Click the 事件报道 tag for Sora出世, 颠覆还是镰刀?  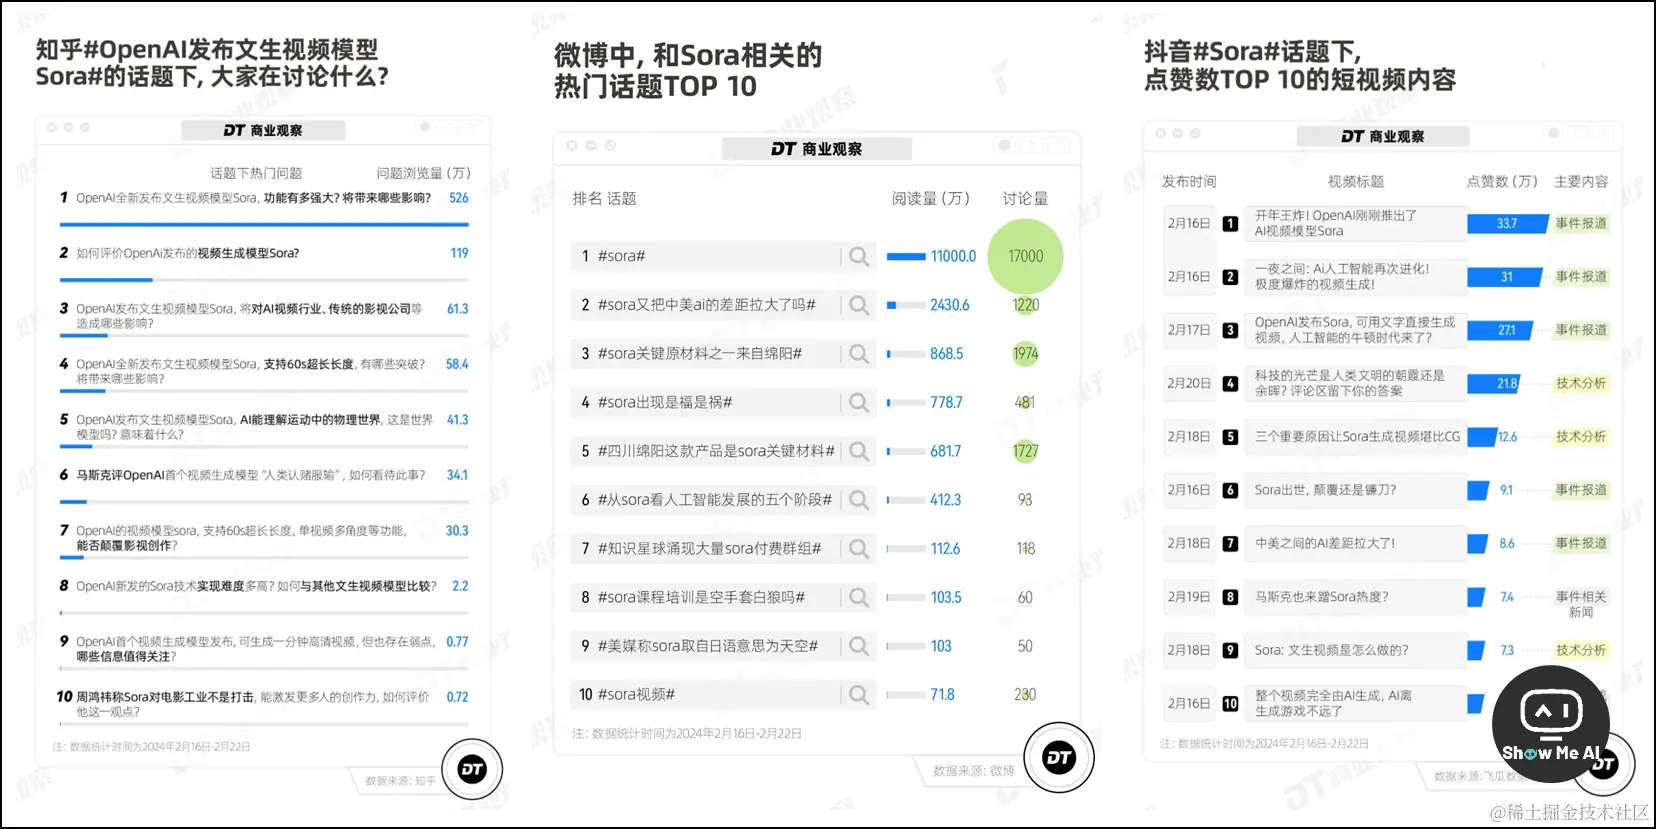pyautogui.click(x=1581, y=491)
